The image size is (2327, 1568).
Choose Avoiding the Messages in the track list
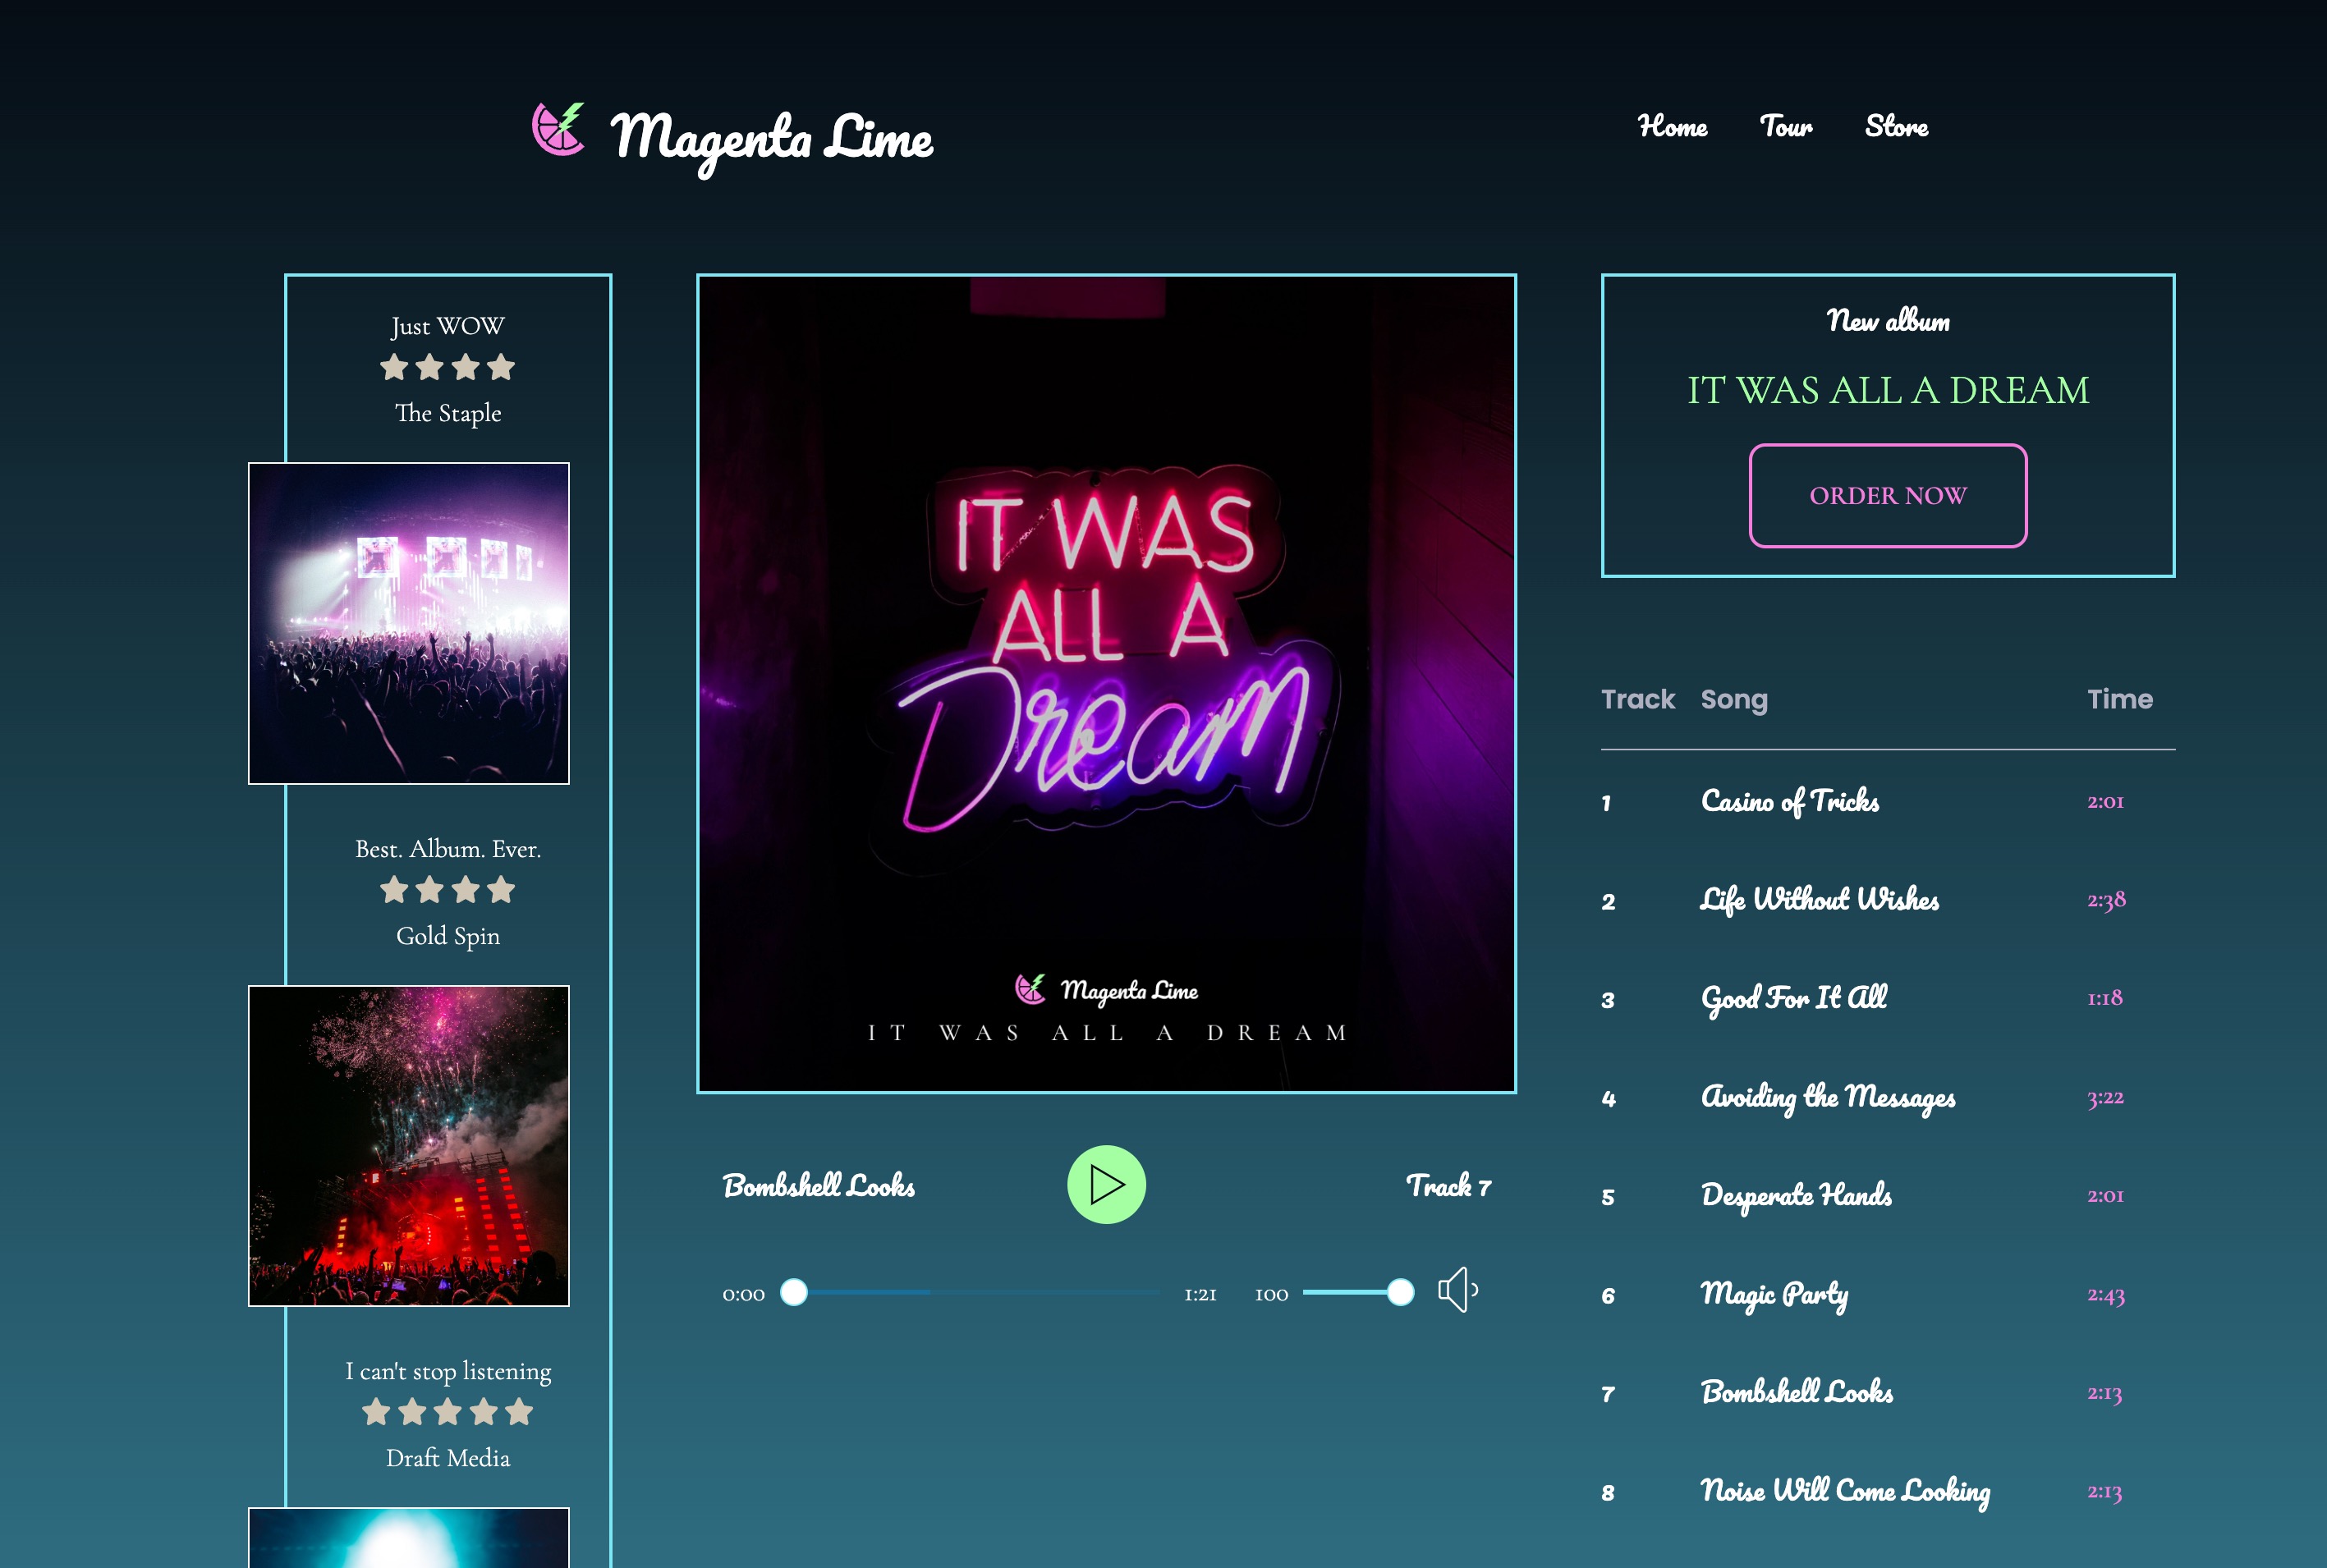click(x=1830, y=1097)
